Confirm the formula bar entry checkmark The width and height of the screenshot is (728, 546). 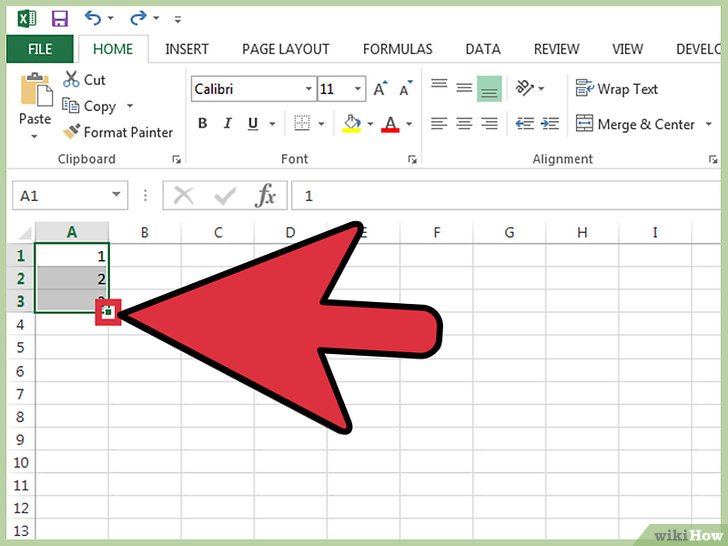(x=225, y=195)
